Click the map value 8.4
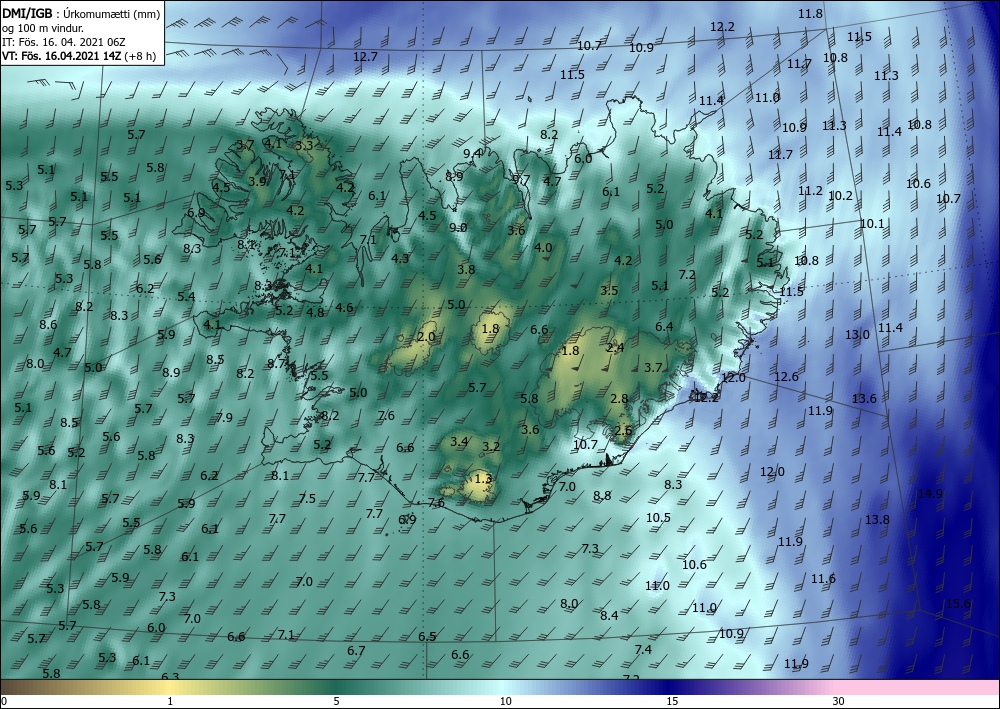The width and height of the screenshot is (1000, 709). pos(610,615)
